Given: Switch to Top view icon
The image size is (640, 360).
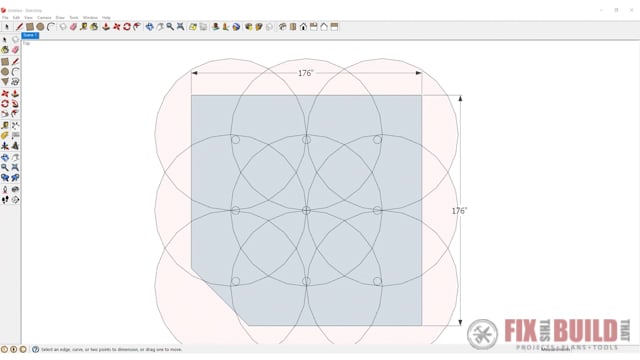Looking at the screenshot, I should click(293, 27).
